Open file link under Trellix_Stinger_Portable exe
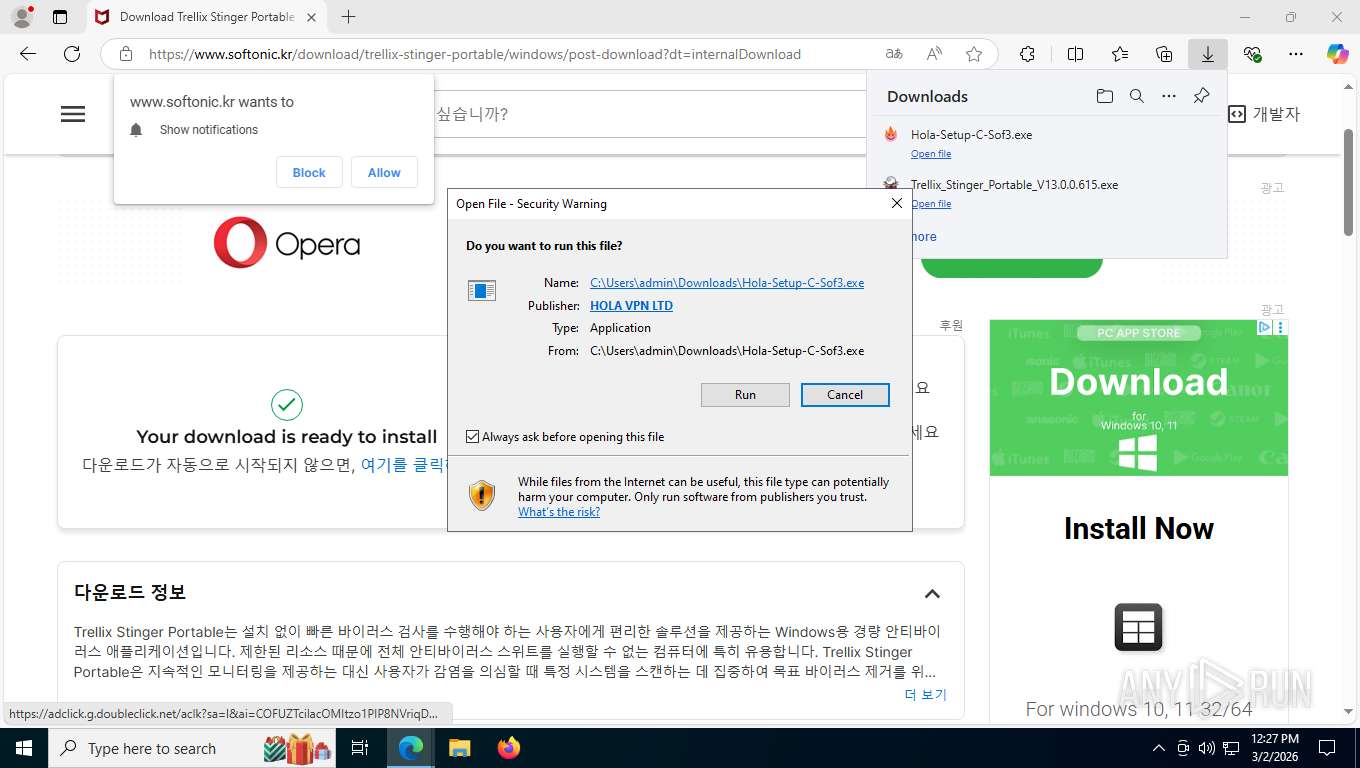The height and width of the screenshot is (768, 1360). click(x=931, y=204)
